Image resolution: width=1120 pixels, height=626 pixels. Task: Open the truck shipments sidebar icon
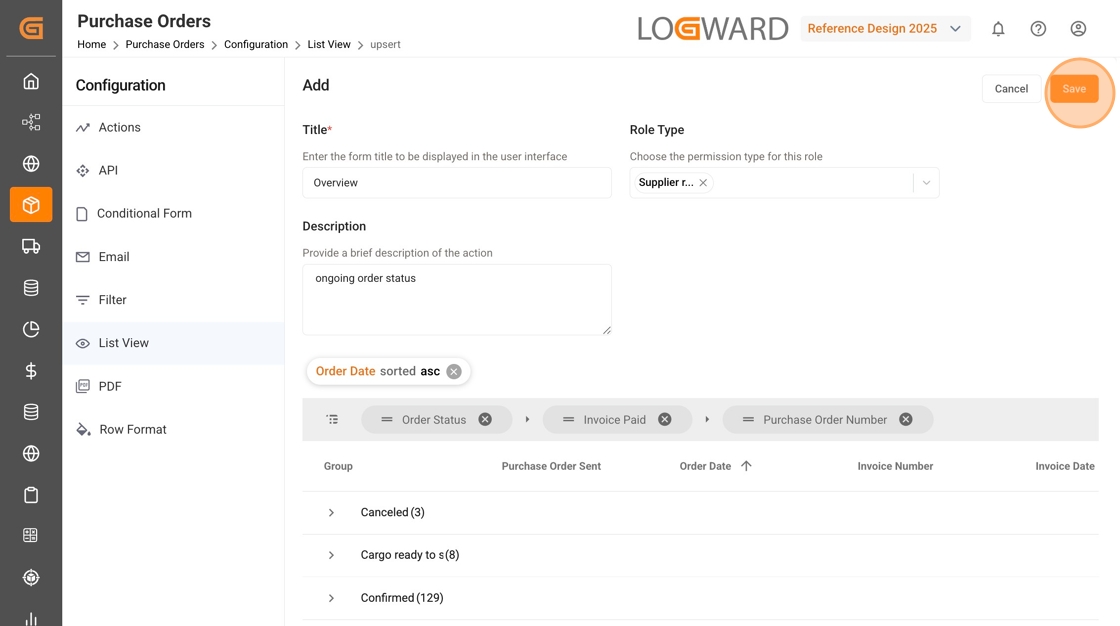(31, 247)
